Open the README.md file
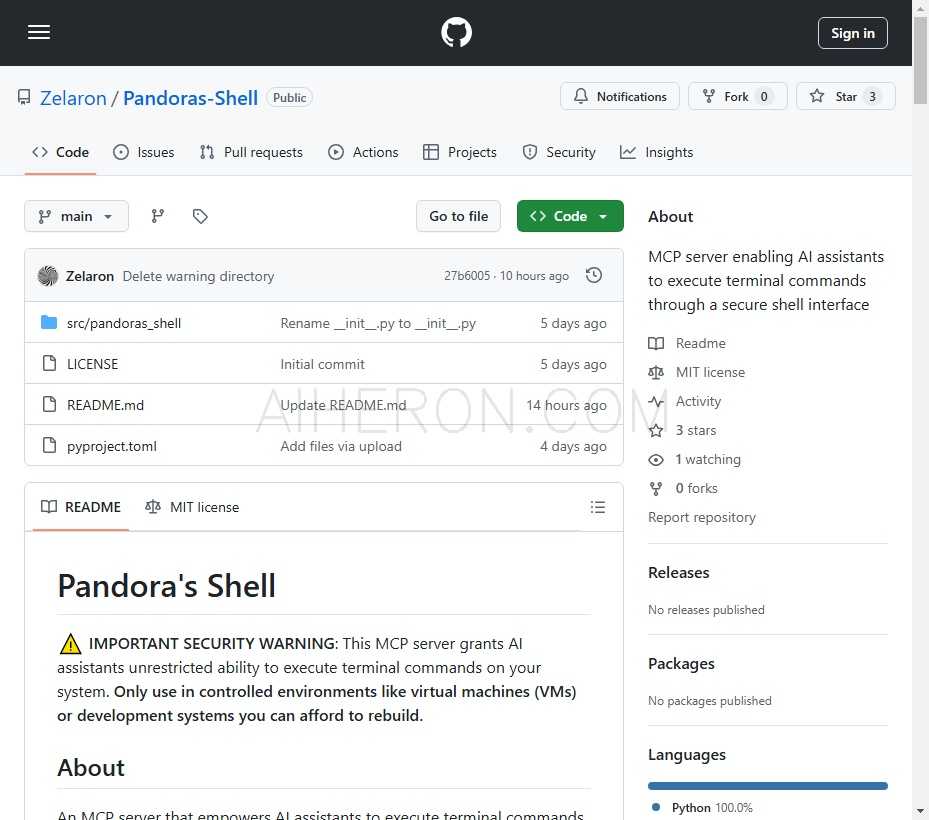The image size is (929, 820). coord(105,405)
